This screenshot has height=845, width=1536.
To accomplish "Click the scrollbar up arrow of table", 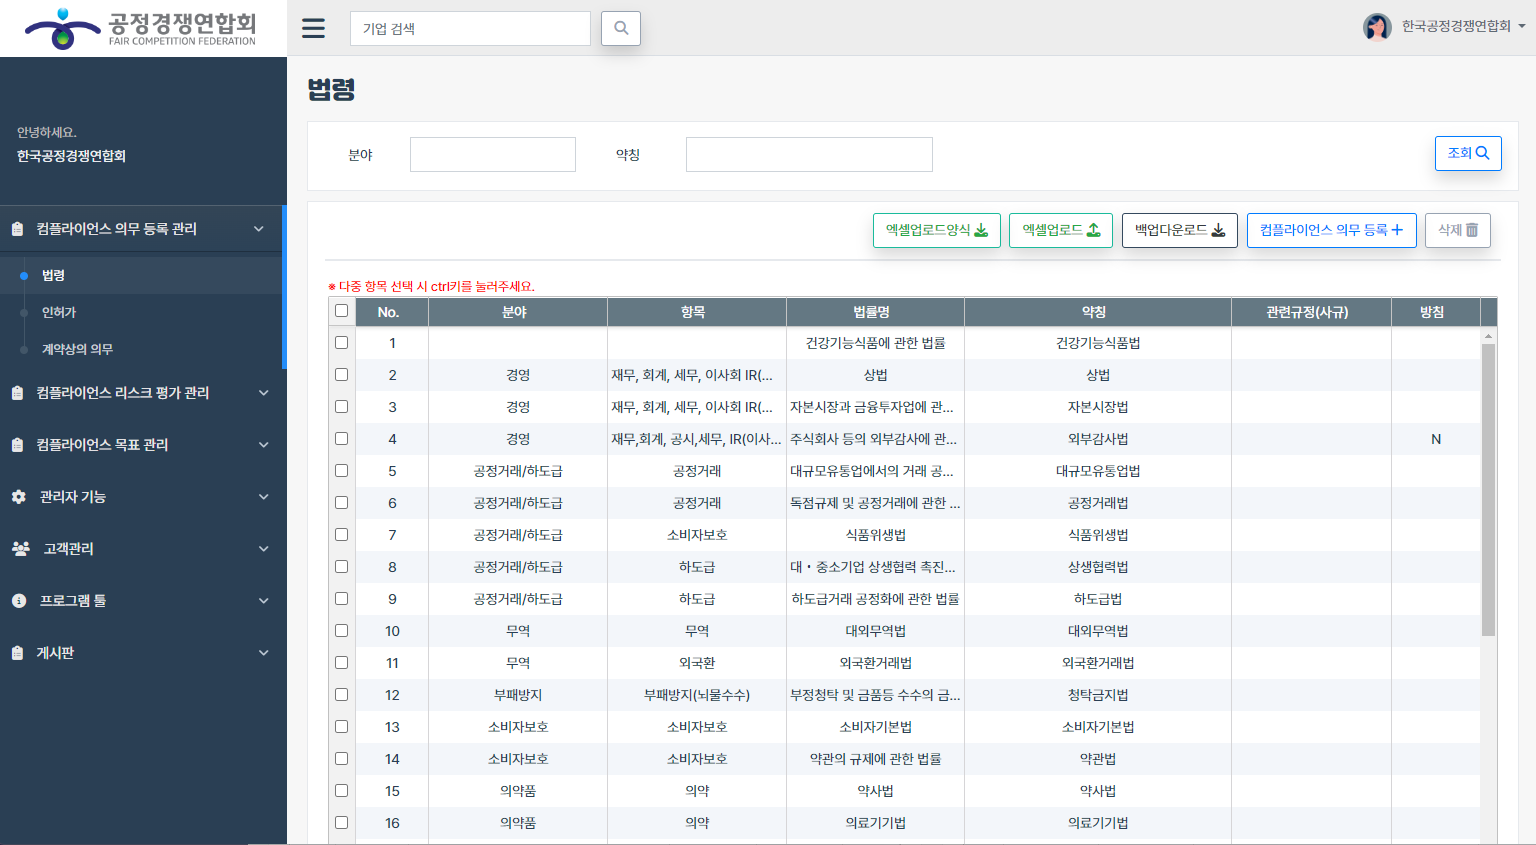I will [x=1488, y=336].
